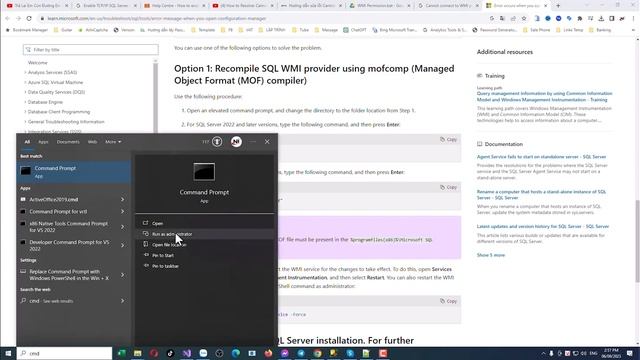Open the Template bookmarks folder

tap(203, 30)
